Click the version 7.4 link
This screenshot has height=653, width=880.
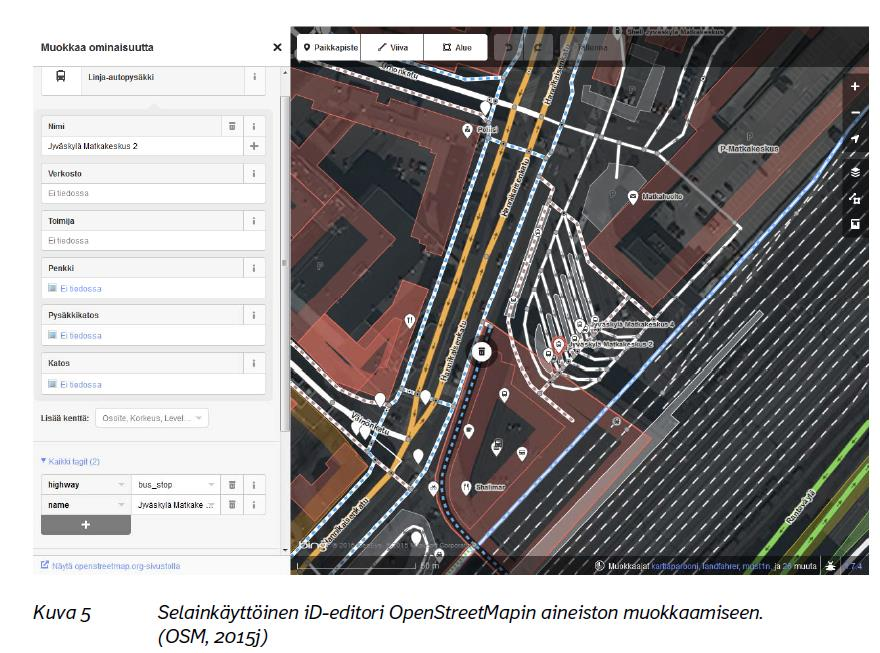[x=855, y=566]
